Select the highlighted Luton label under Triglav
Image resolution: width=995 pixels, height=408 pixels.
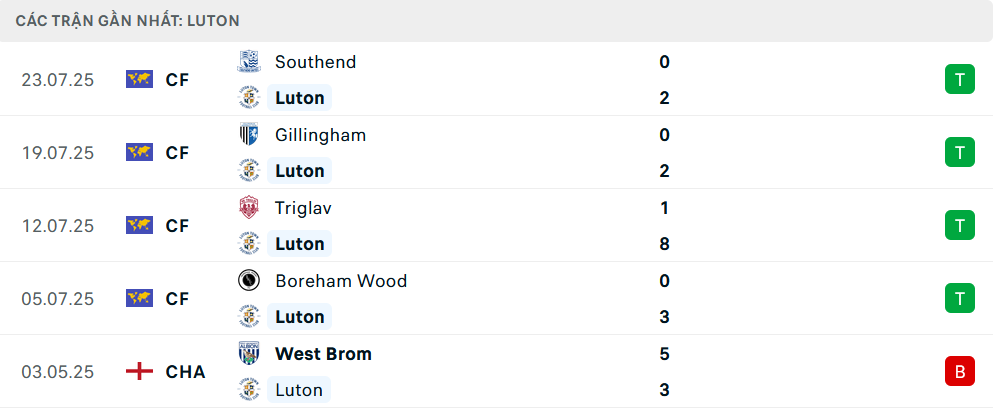(300, 244)
